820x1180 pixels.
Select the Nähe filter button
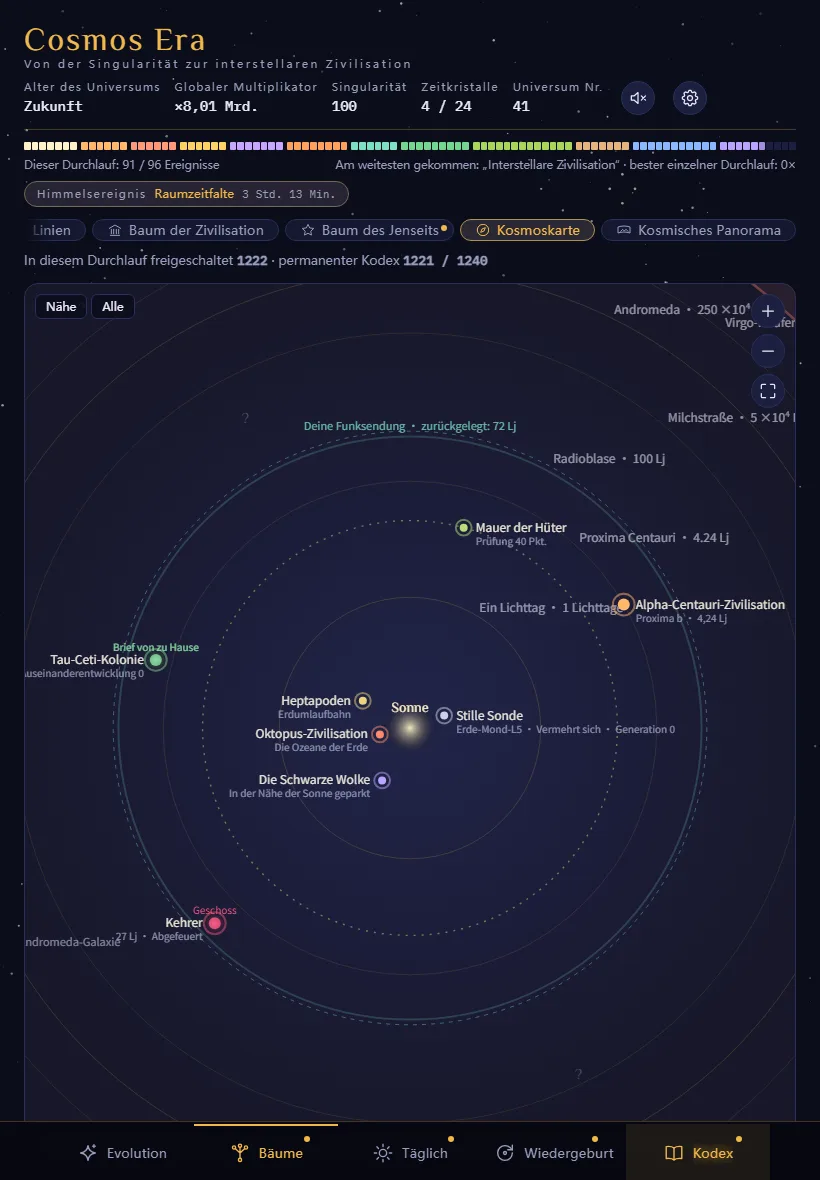click(61, 306)
